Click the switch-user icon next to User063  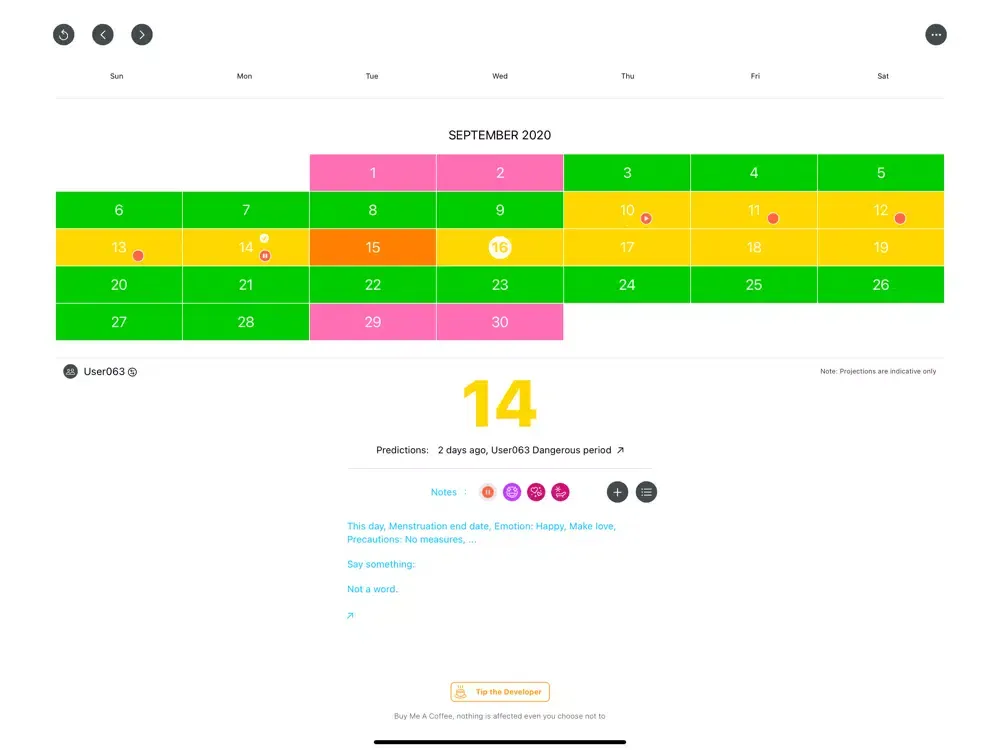pos(133,372)
